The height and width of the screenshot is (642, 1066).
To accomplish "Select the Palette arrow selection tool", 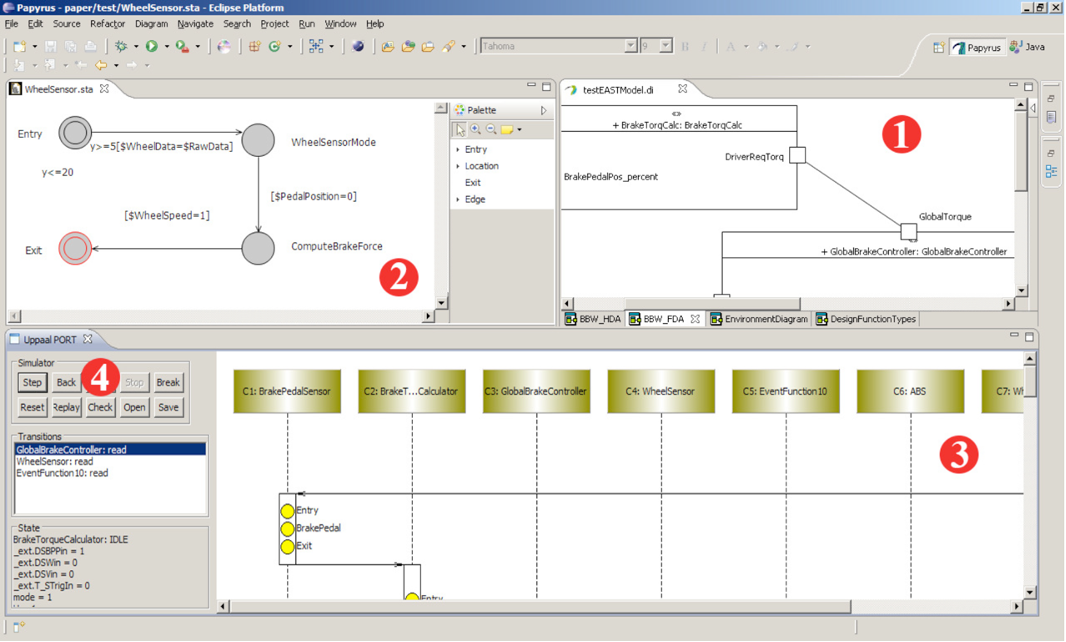I will 460,129.
